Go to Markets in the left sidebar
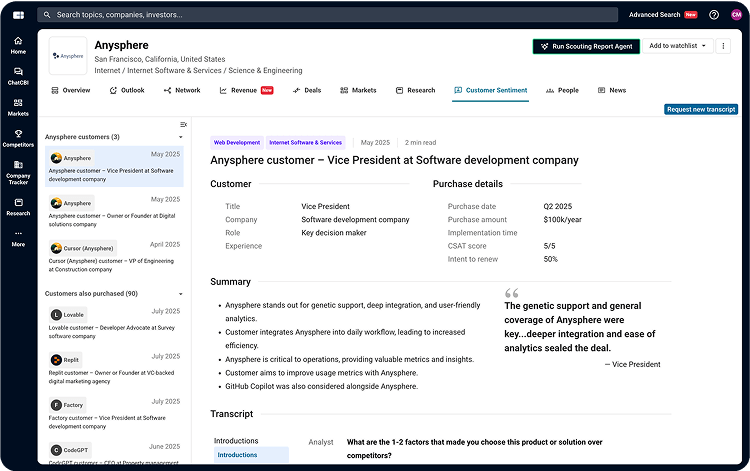The height and width of the screenshot is (471, 750). point(18,107)
